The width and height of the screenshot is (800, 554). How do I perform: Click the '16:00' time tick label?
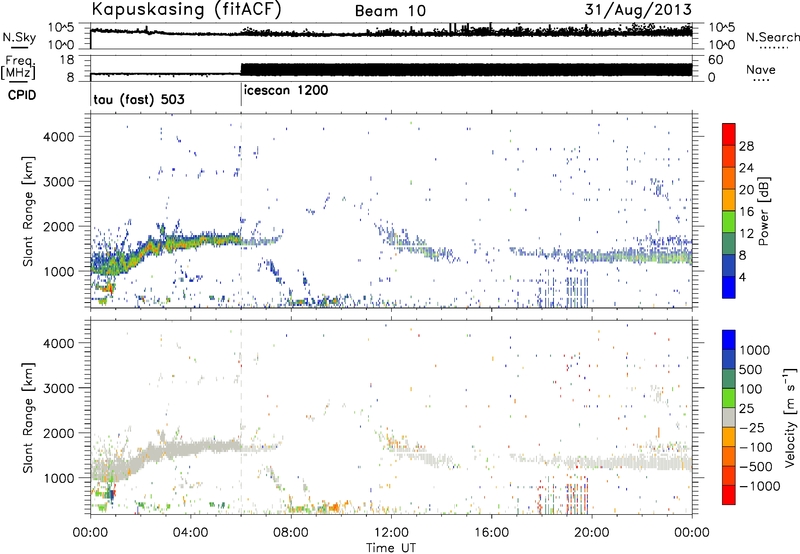(491, 533)
